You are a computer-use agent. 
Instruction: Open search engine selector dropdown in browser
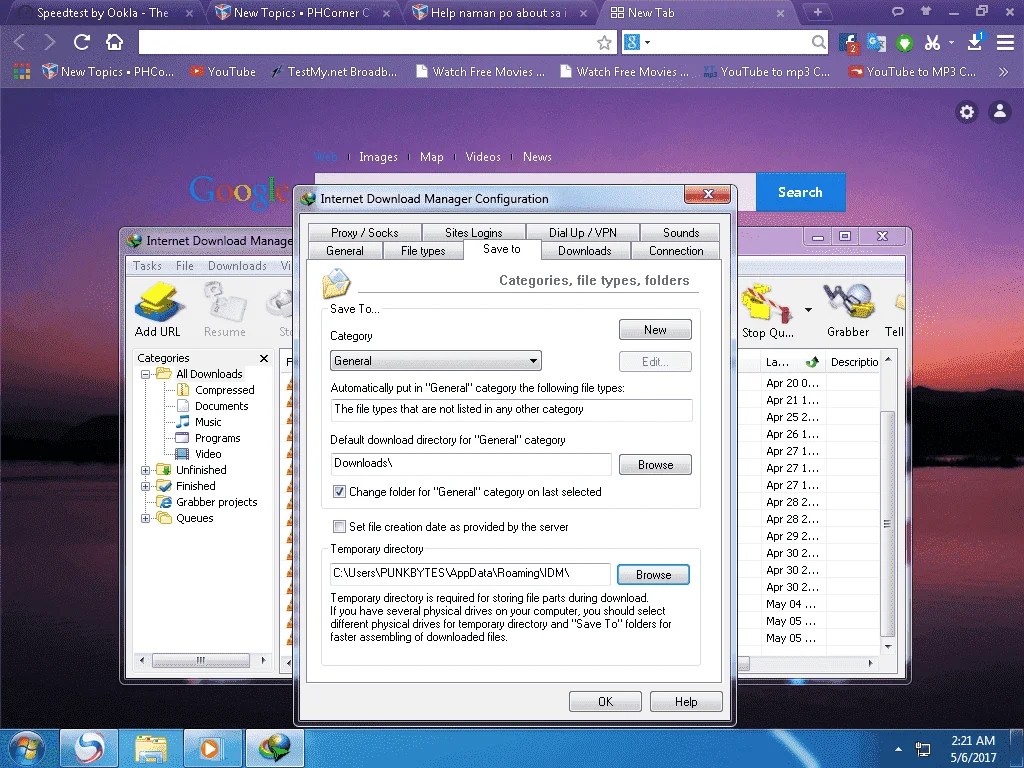[648, 42]
